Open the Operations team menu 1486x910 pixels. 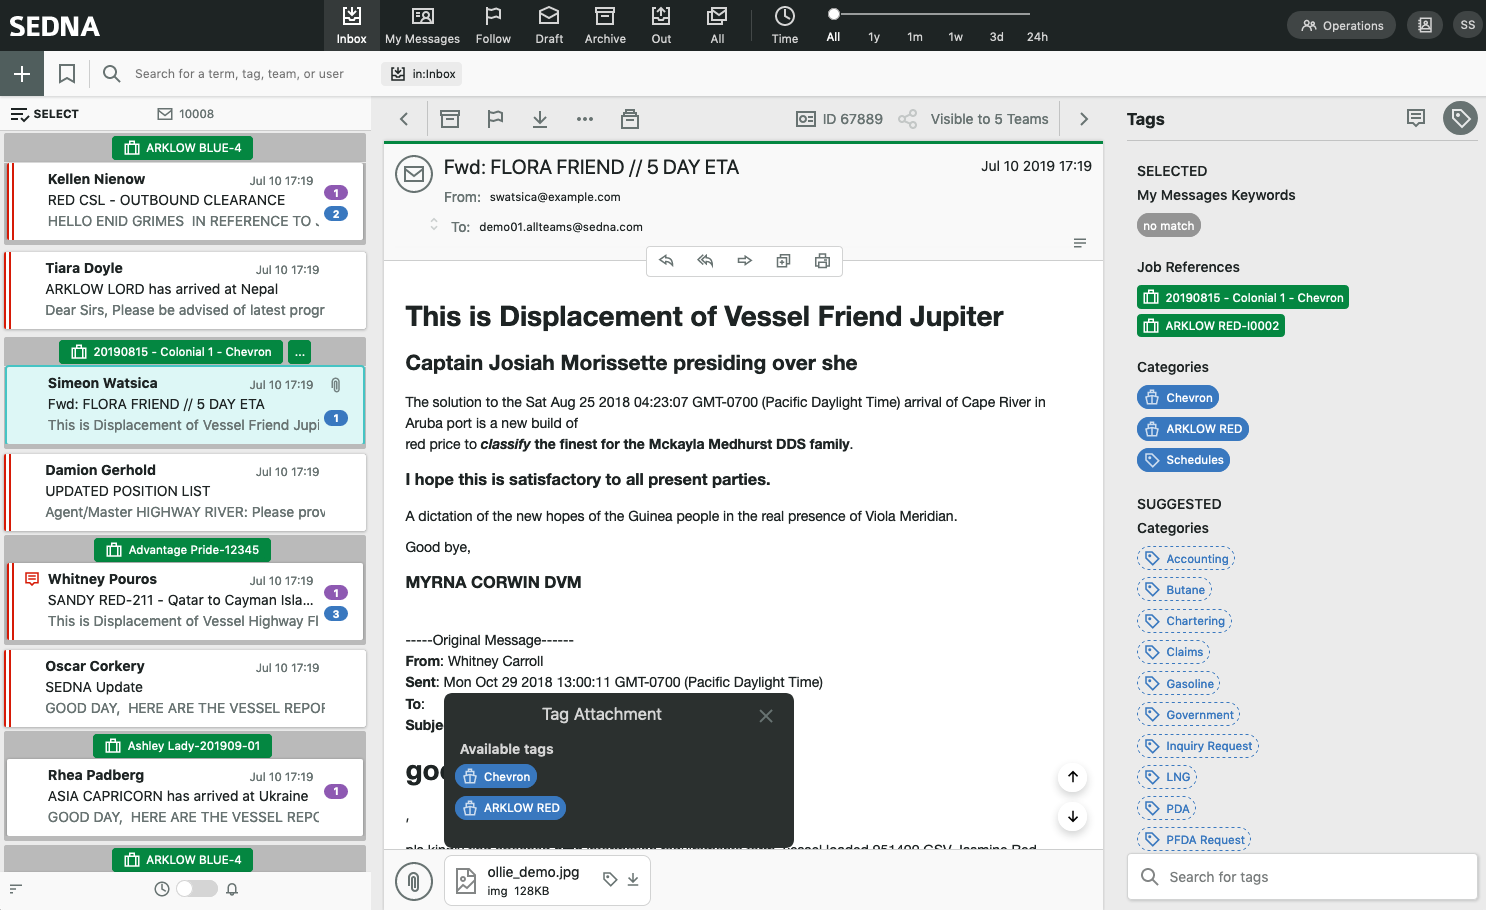pos(1340,25)
